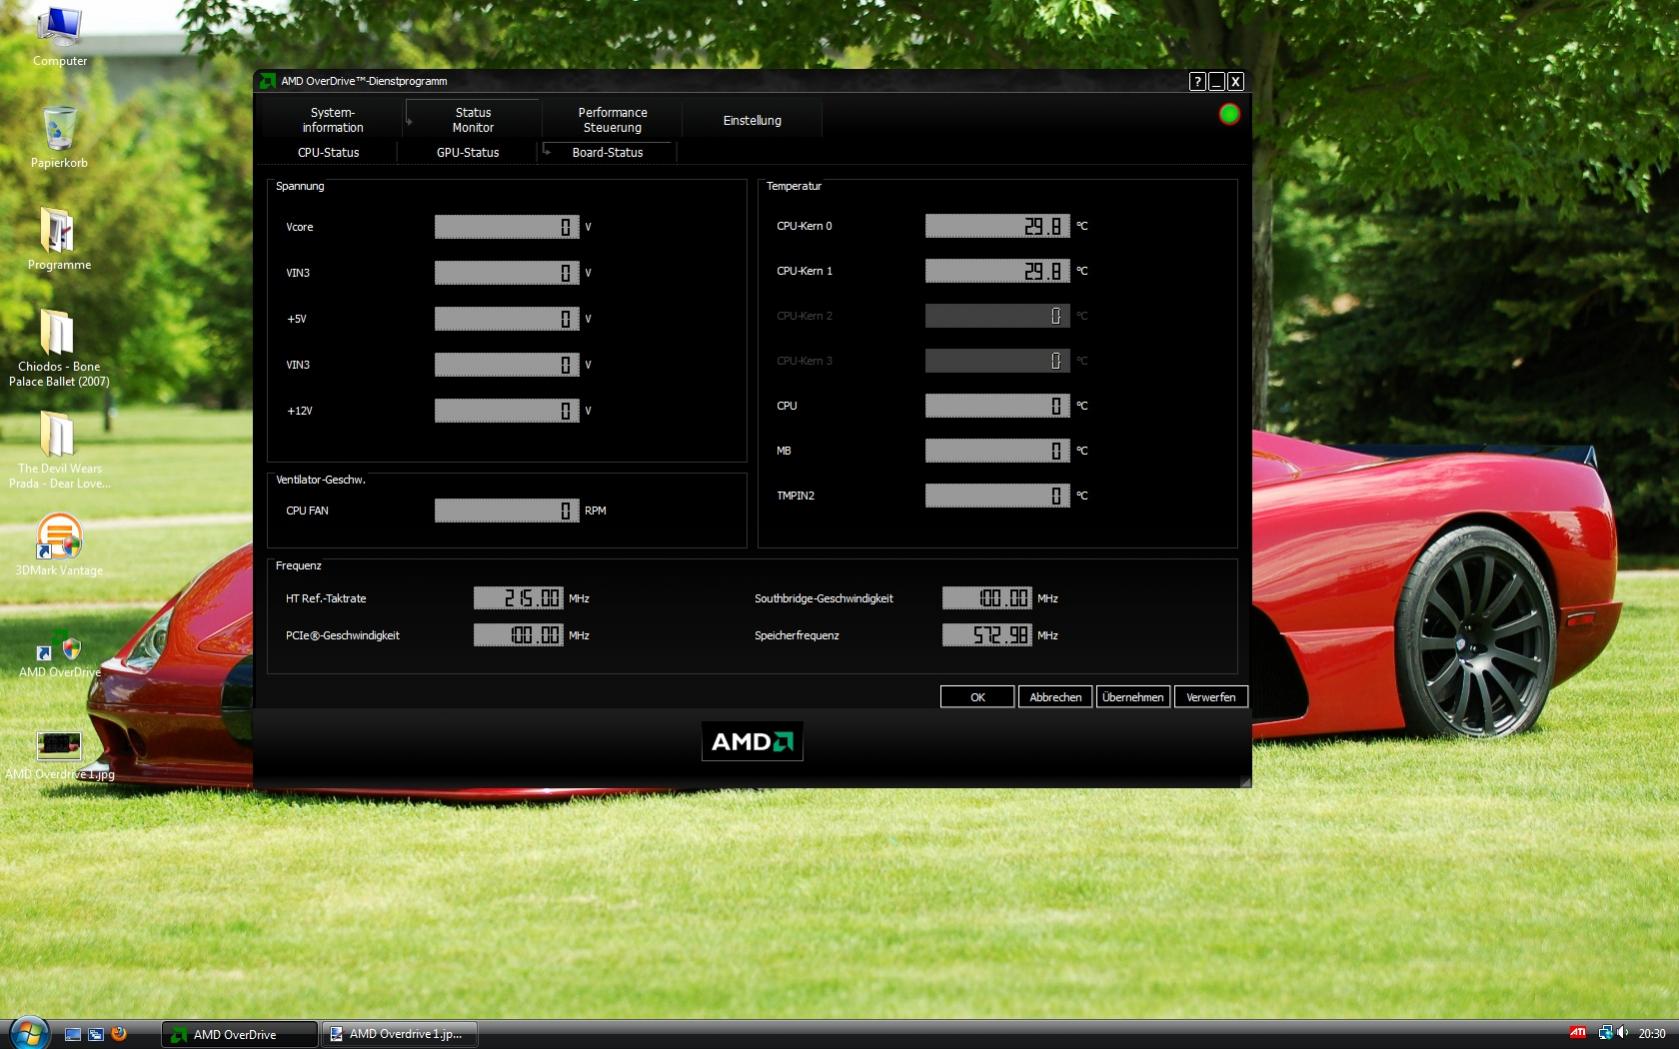This screenshot has width=1679, height=1049.
Task: Click the OK button
Action: pyautogui.click(x=978, y=697)
